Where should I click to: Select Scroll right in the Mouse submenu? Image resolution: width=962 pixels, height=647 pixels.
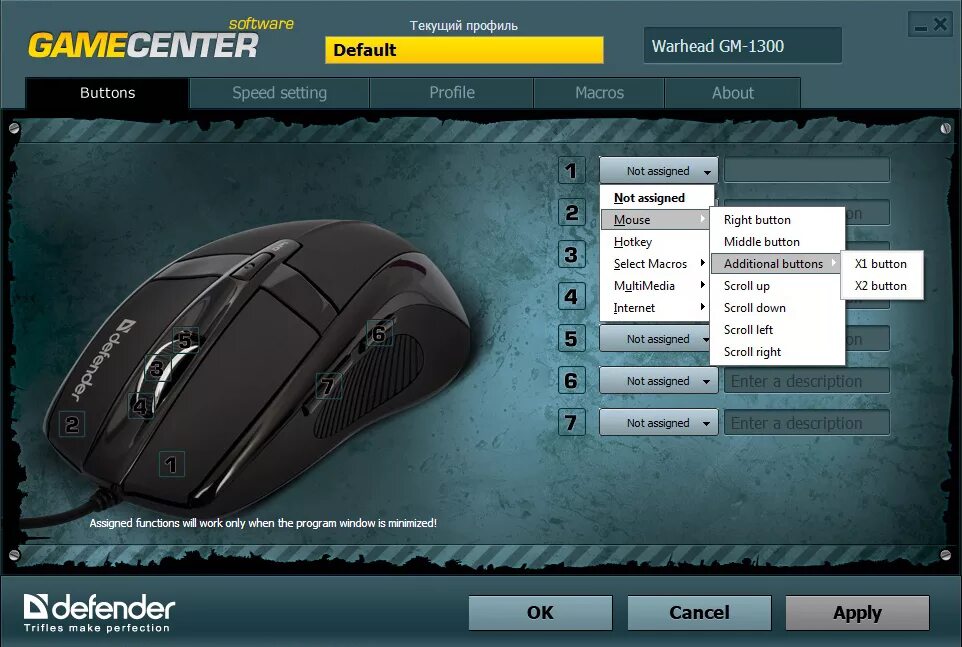click(777, 352)
